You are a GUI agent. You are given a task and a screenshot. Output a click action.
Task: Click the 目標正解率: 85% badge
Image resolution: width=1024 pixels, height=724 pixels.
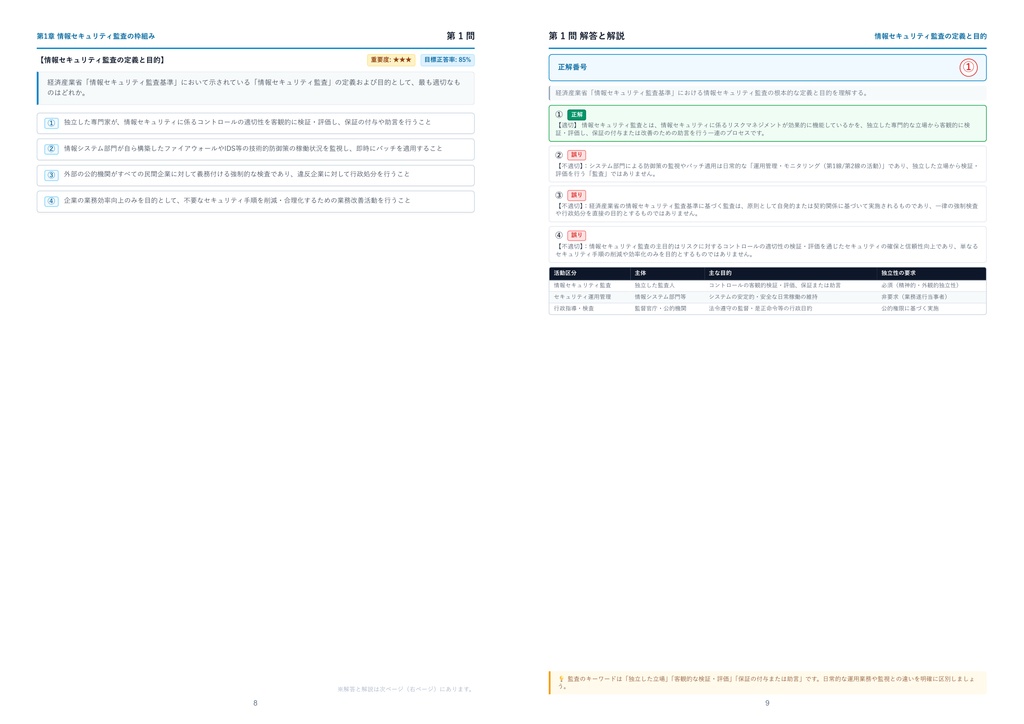click(x=447, y=60)
